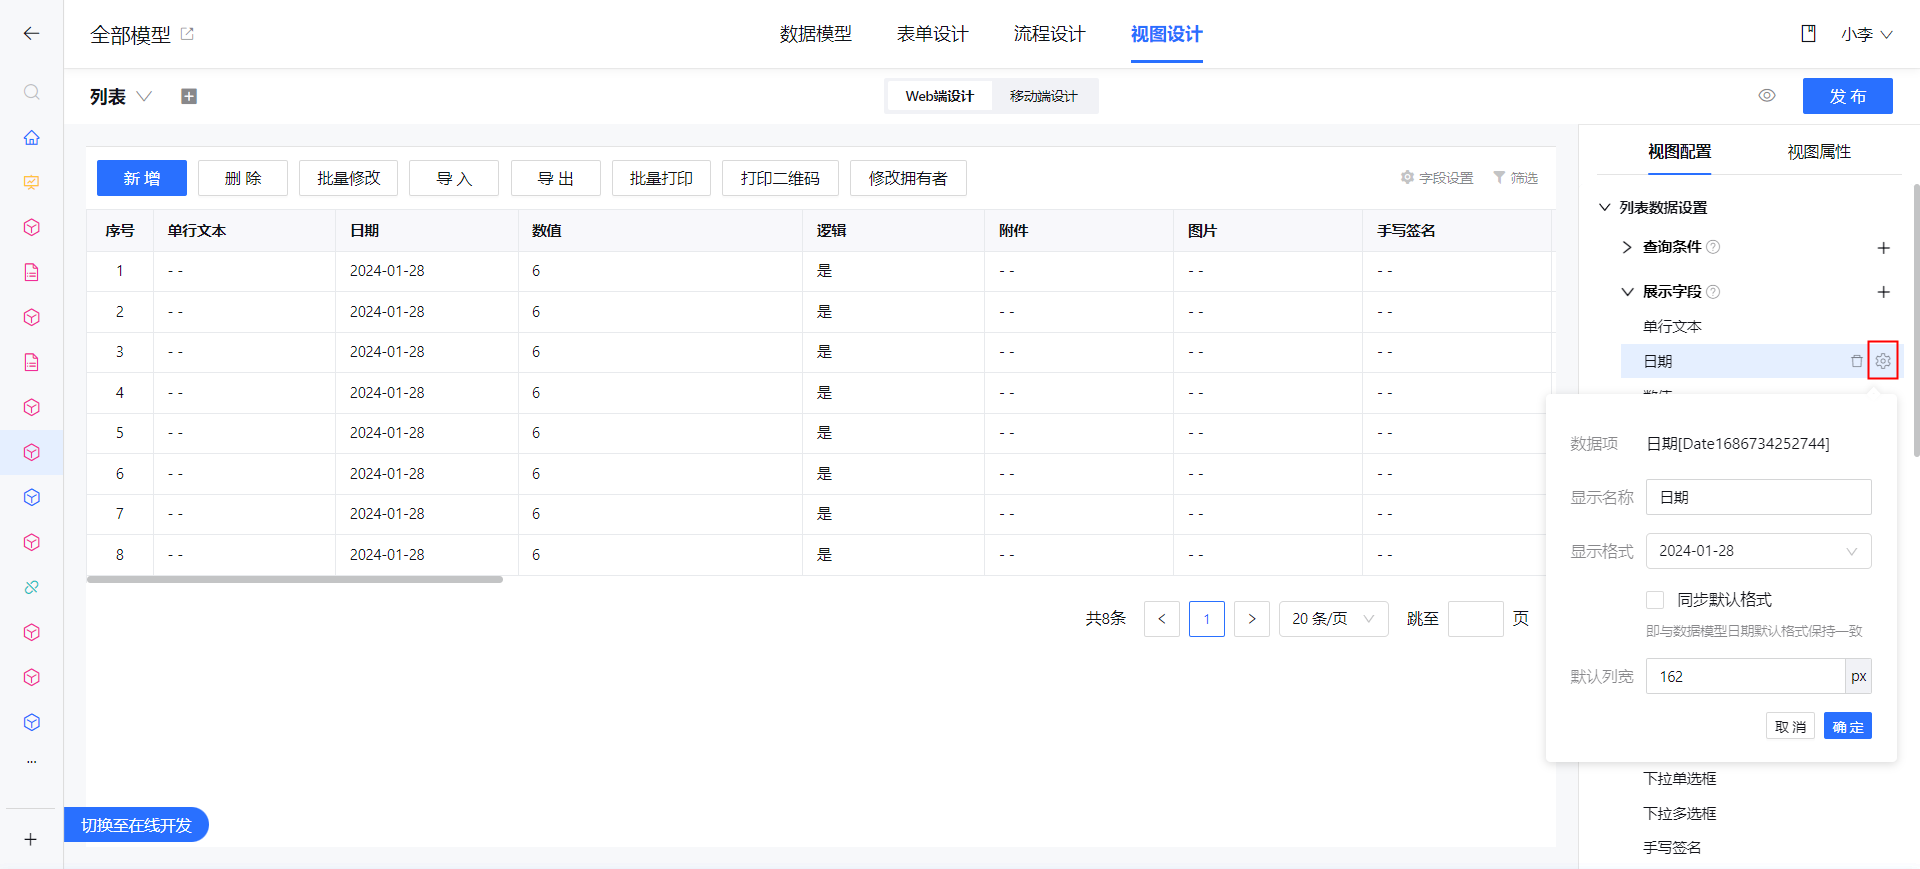This screenshot has width=1920, height=869.
Task: Click the highlighted cube icon in sidebar
Action: tap(32, 452)
